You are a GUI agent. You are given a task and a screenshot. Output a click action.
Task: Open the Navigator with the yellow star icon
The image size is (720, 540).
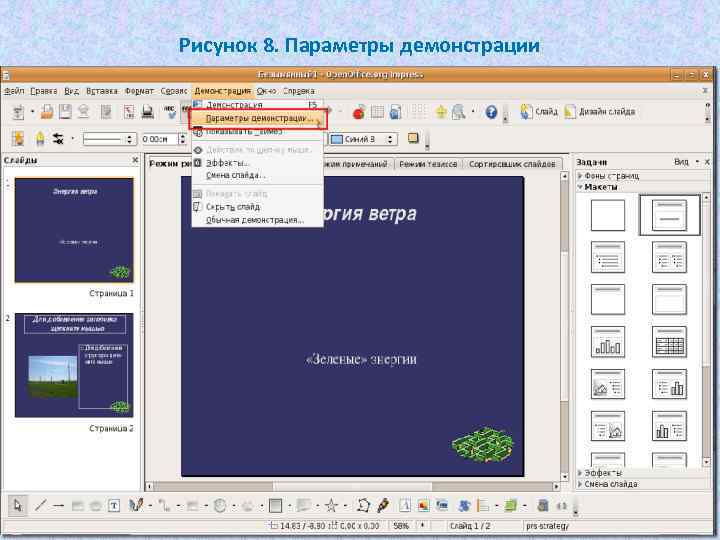pyautogui.click(x=441, y=112)
